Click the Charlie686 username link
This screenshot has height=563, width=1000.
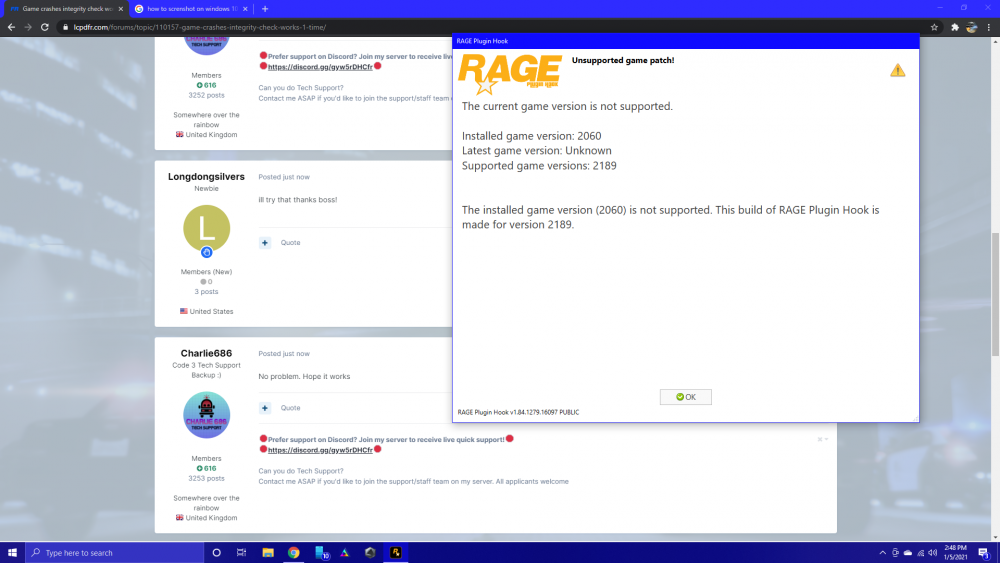(206, 353)
